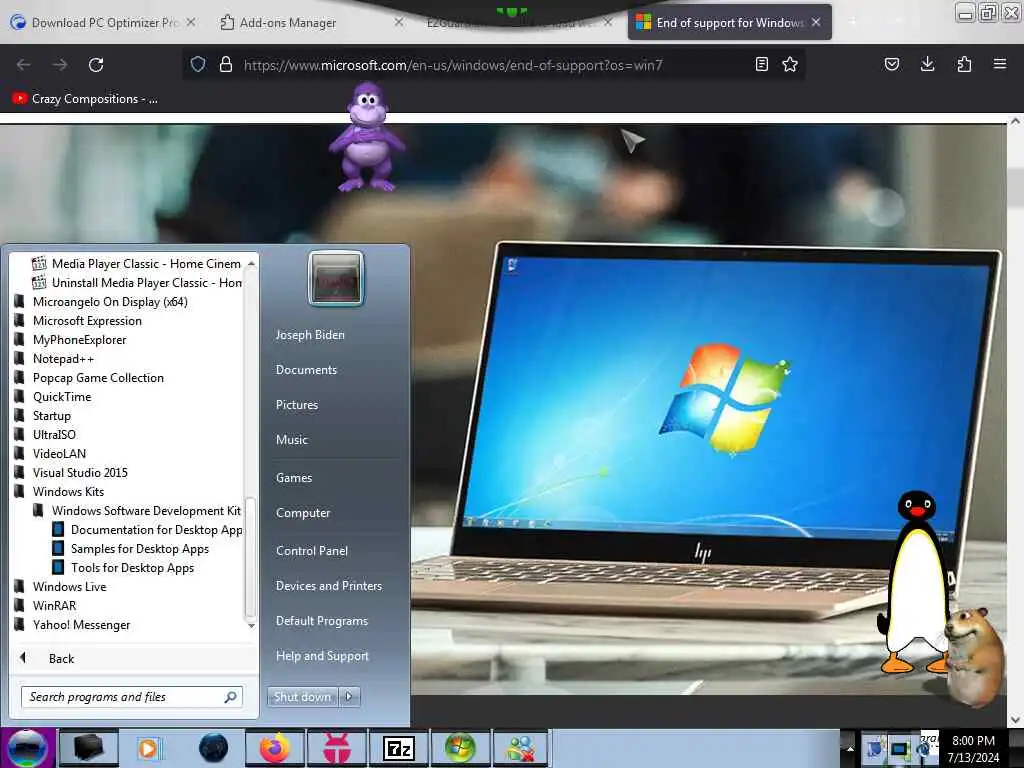Screen dimensions: 1024x768
Task: Click the Start orb button
Action: point(27,748)
